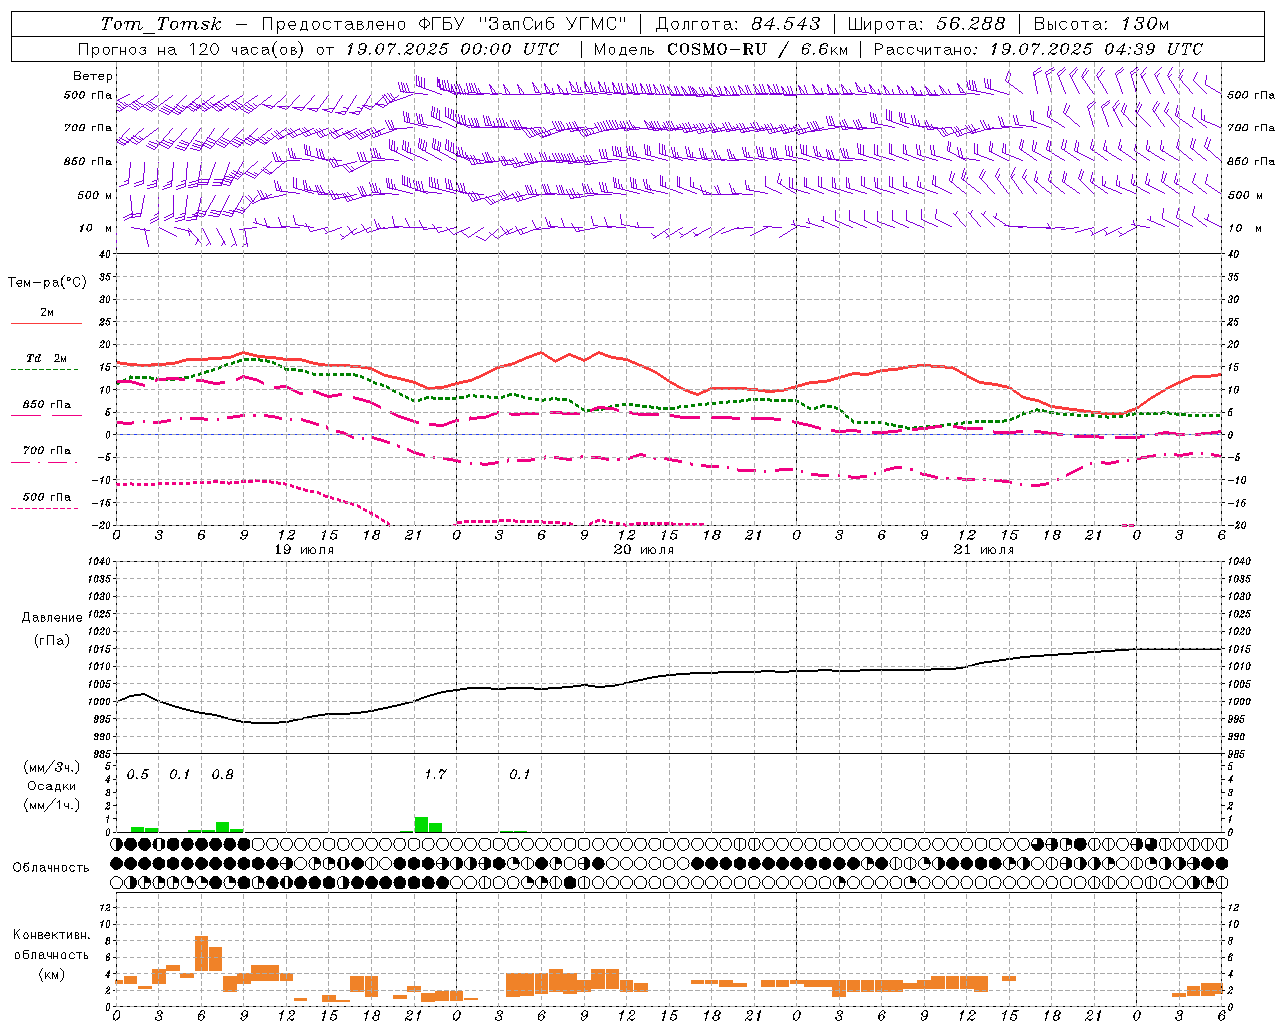Click the Облачность cloudiness label
The width and height of the screenshot is (1280, 1024).
pyautogui.click(x=51, y=867)
